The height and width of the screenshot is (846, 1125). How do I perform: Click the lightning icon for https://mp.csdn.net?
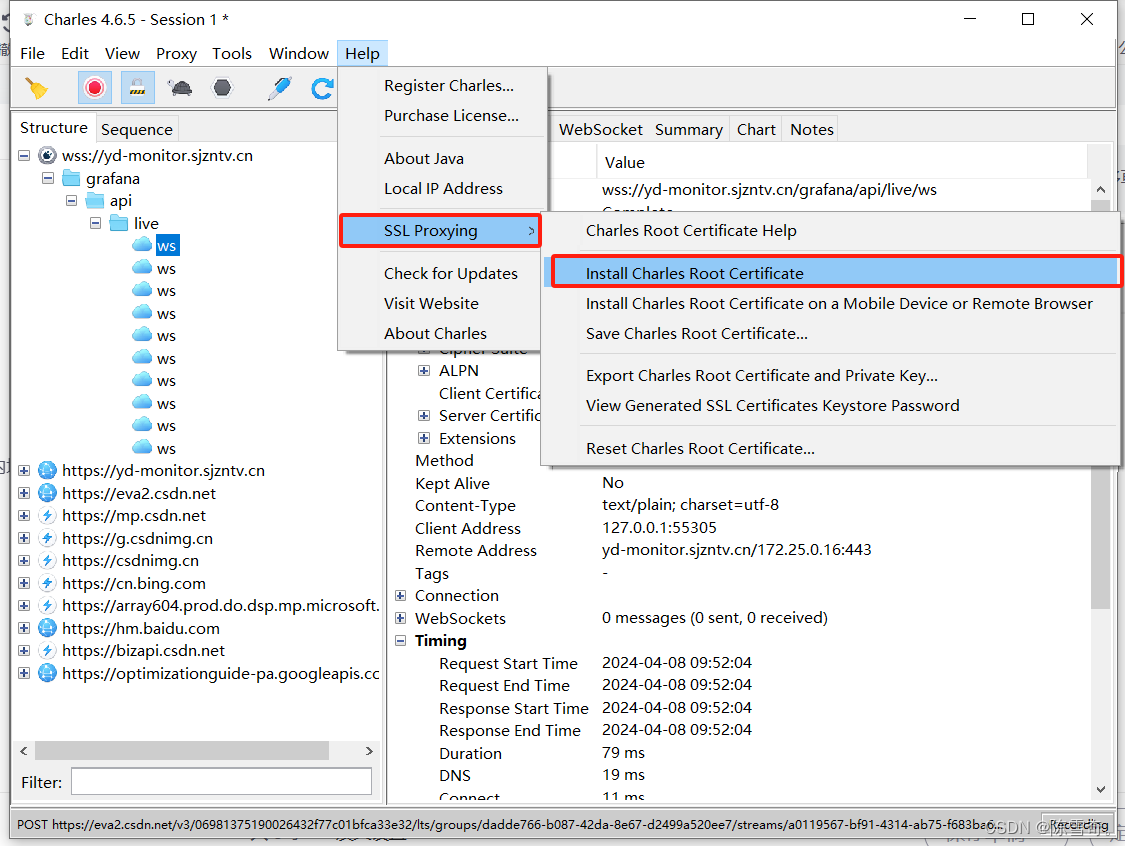[47, 515]
